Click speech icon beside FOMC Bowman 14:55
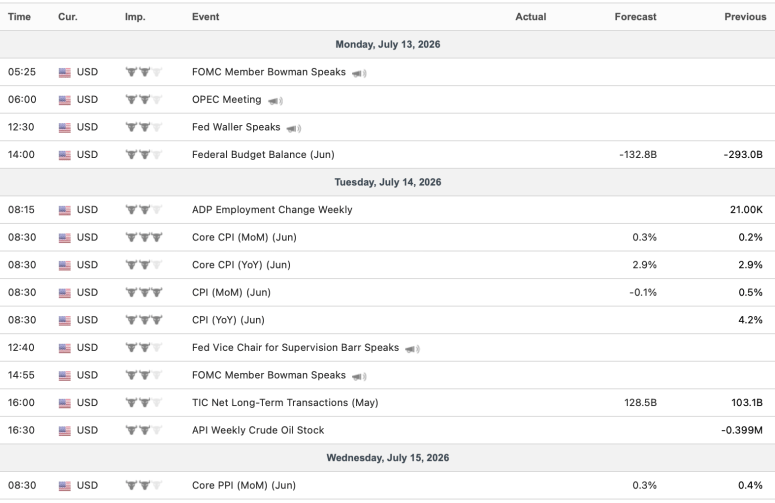The image size is (775, 503). [359, 377]
